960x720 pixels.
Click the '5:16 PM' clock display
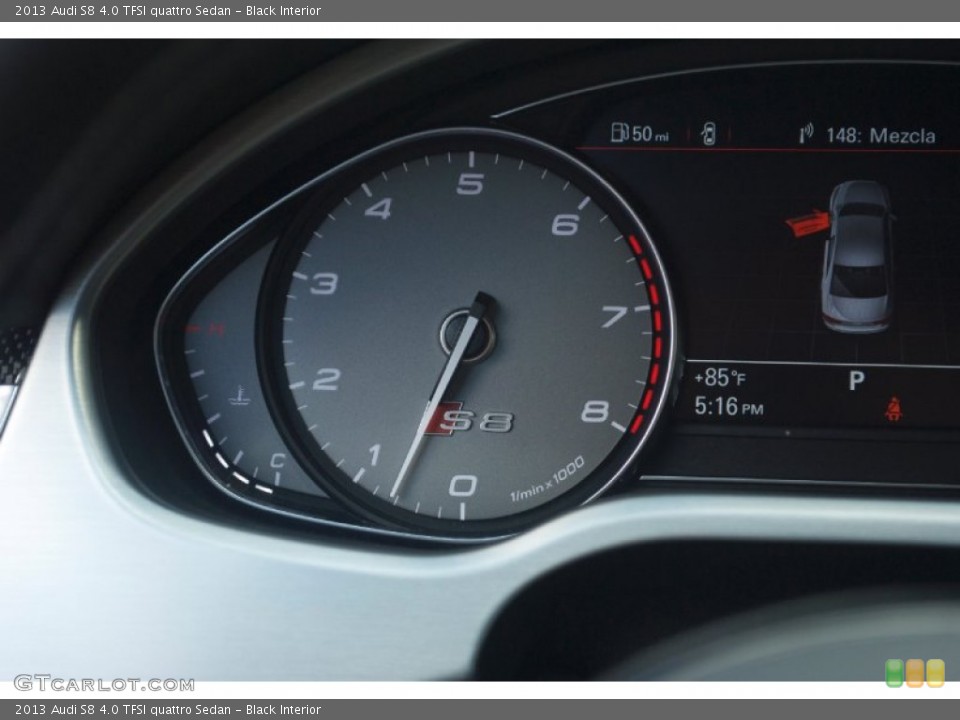[x=729, y=407]
